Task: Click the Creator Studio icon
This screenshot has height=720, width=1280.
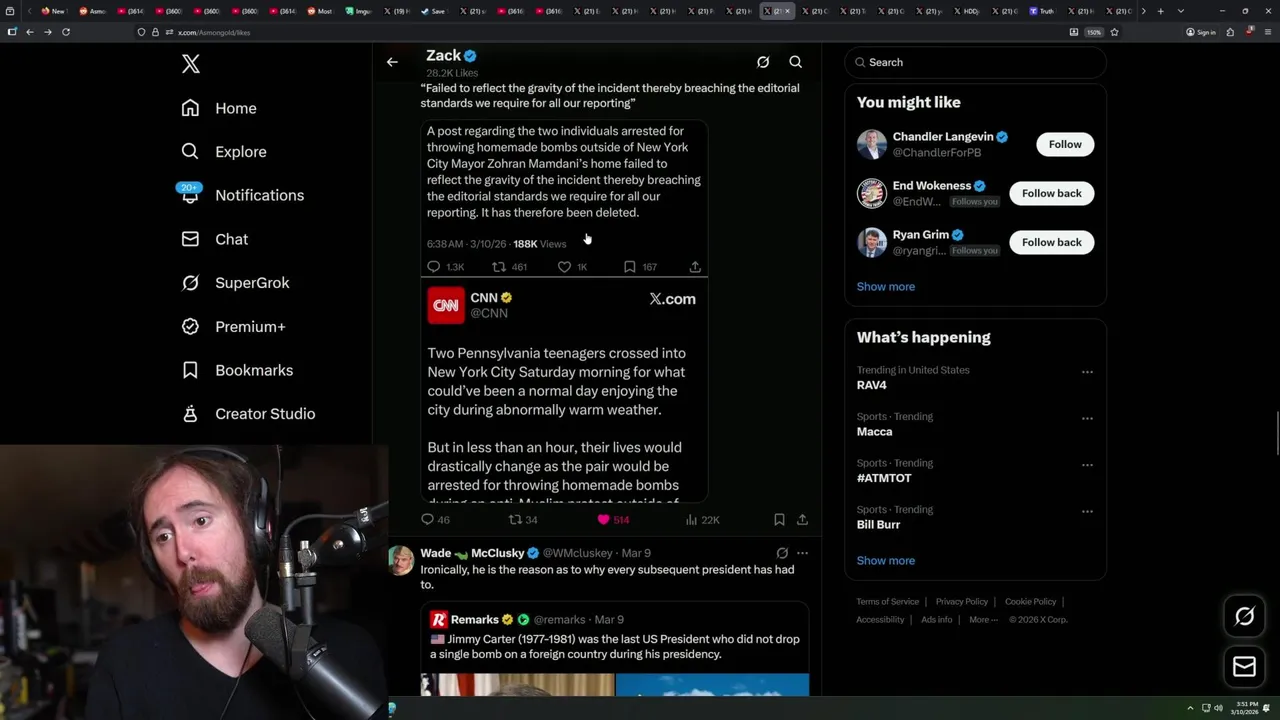Action: [190, 414]
